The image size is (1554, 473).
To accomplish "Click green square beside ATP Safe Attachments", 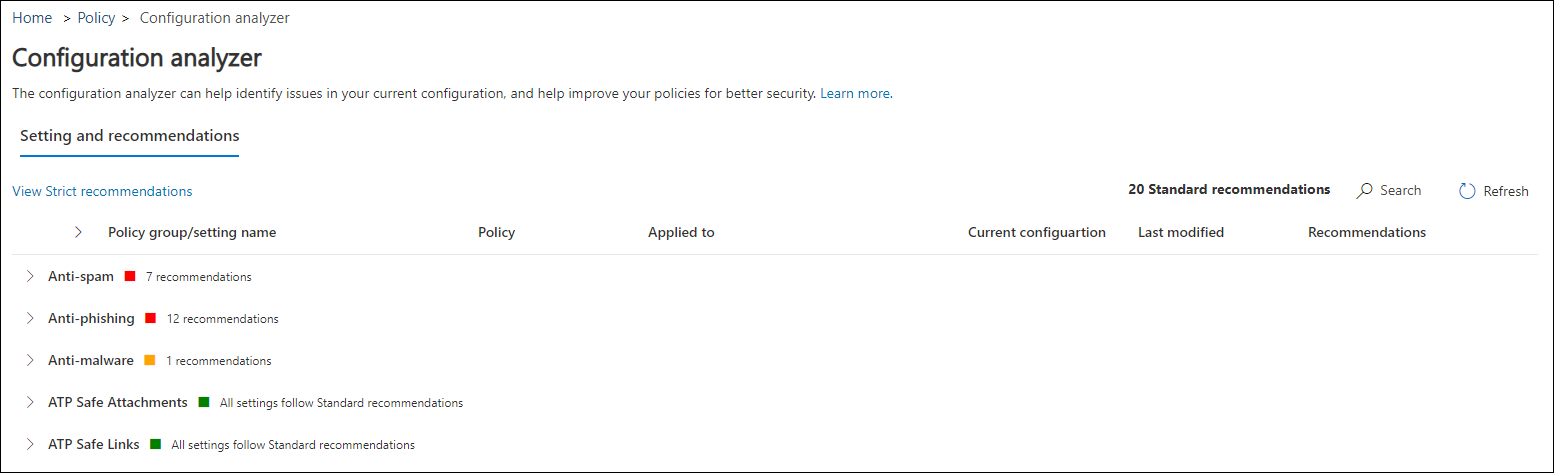I will point(204,402).
